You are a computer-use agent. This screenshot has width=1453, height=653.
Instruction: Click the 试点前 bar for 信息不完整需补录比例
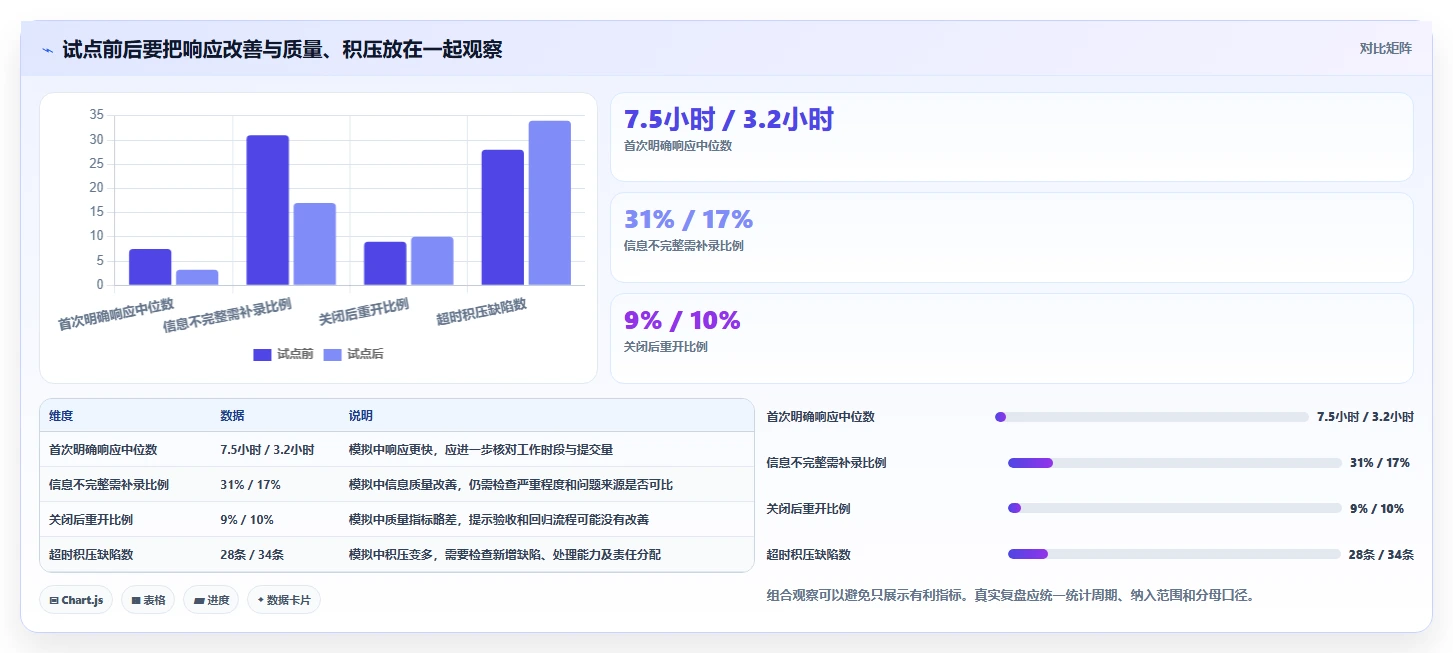click(267, 210)
